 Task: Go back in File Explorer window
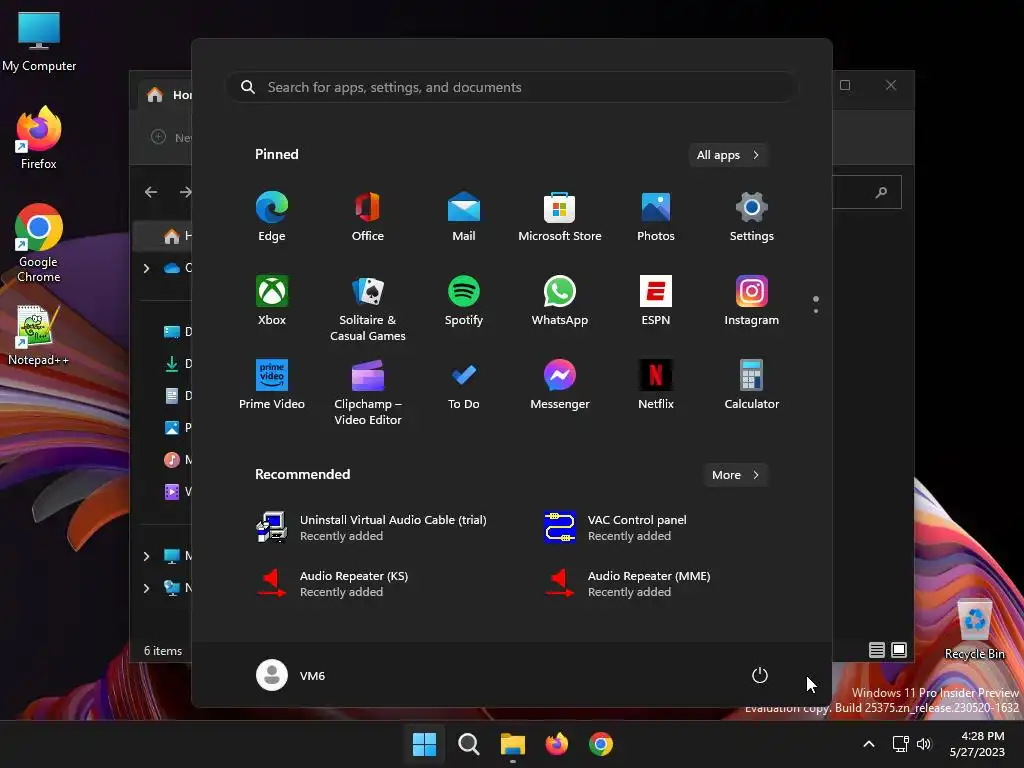151,192
